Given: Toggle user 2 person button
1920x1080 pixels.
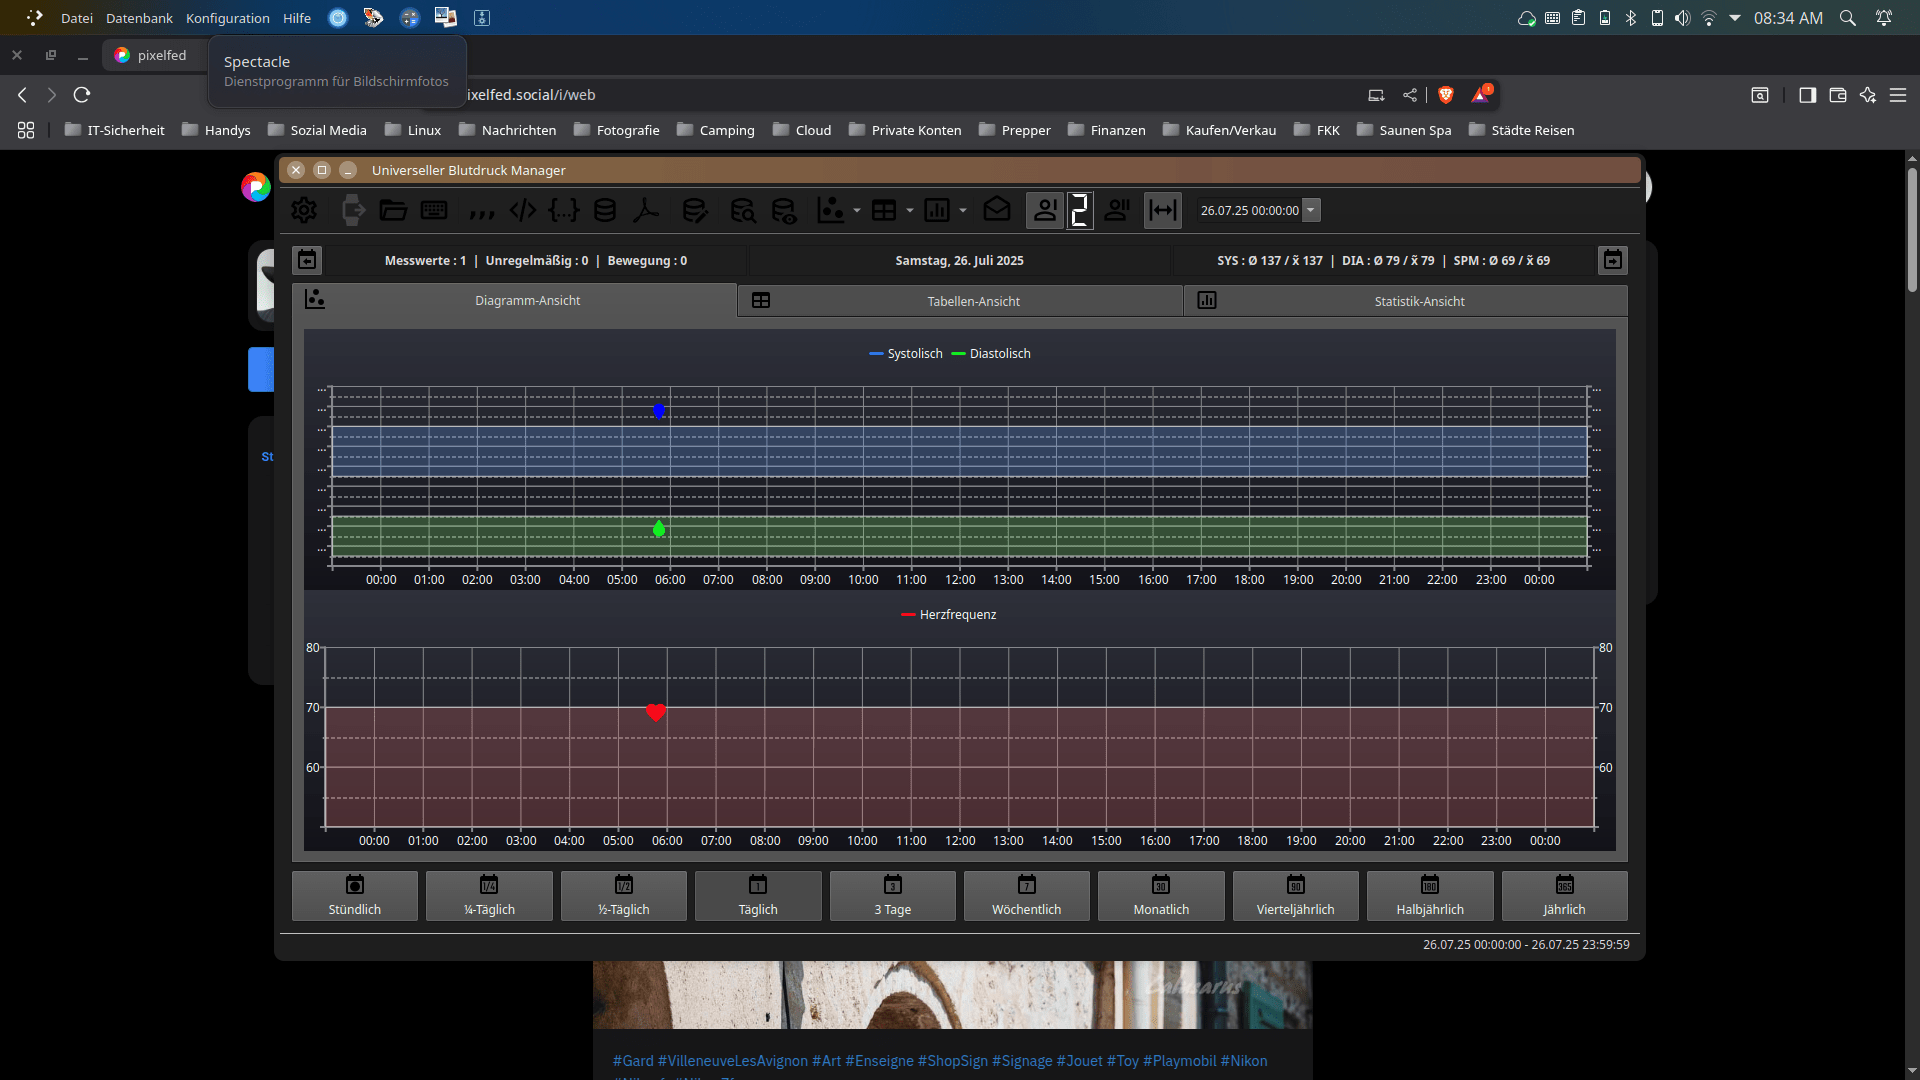Looking at the screenshot, I should coord(1117,210).
